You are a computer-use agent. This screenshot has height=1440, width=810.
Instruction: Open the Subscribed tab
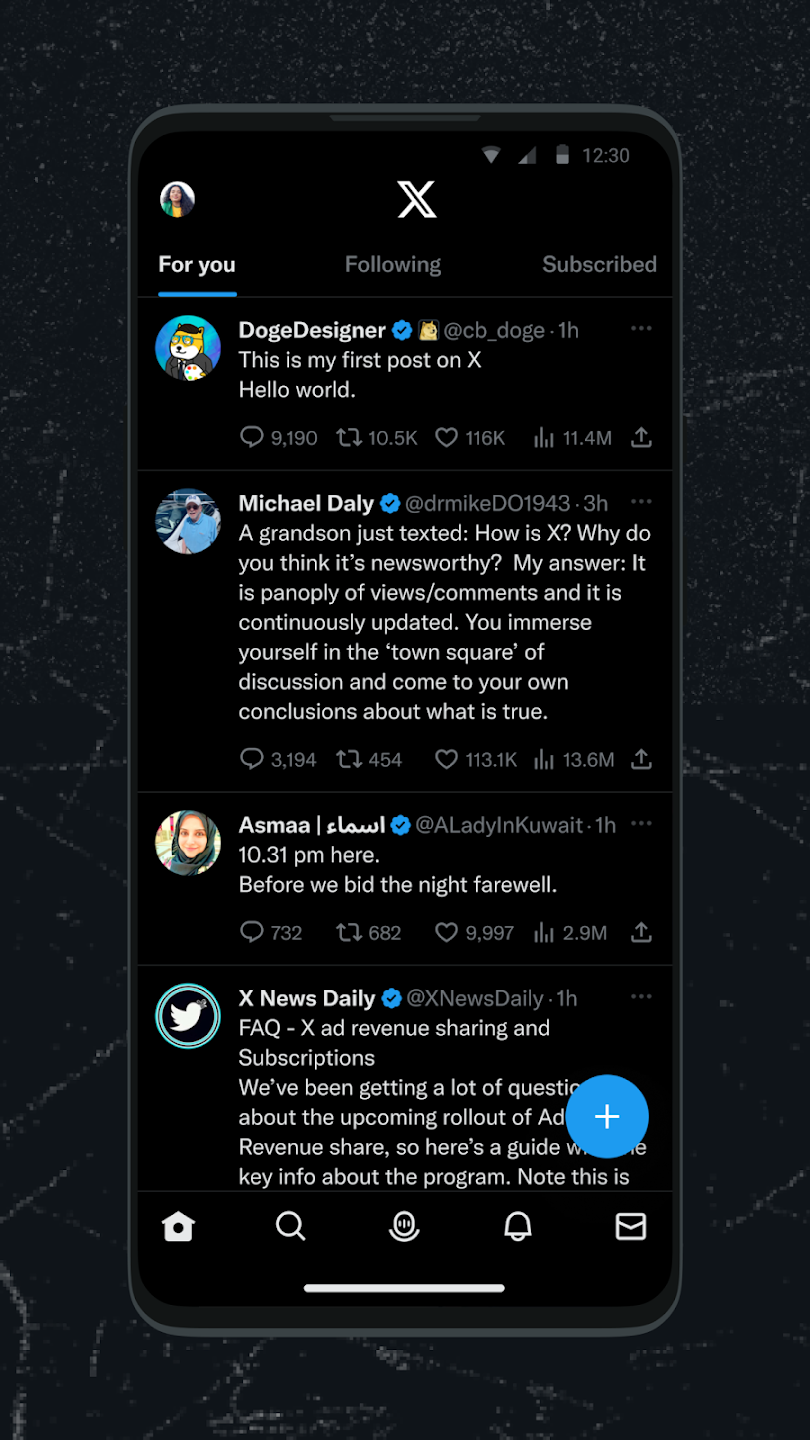pos(599,264)
